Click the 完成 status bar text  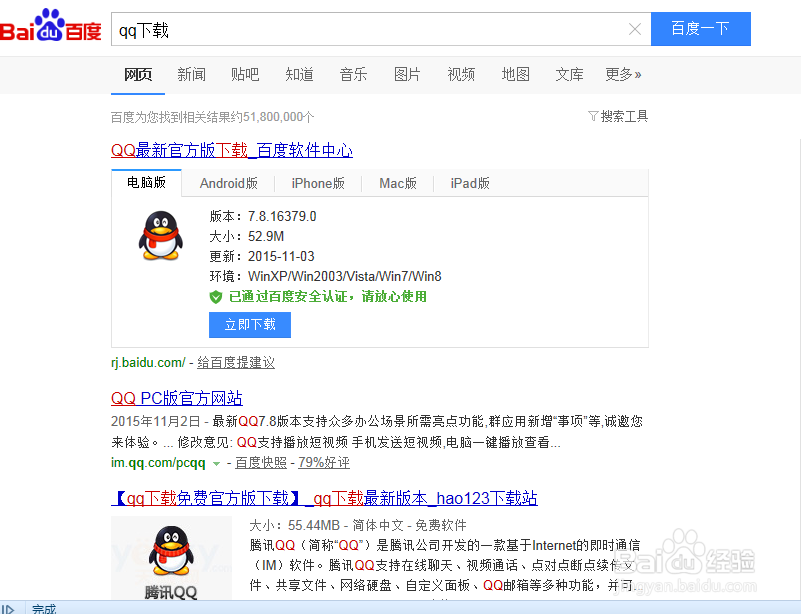click(x=44, y=608)
